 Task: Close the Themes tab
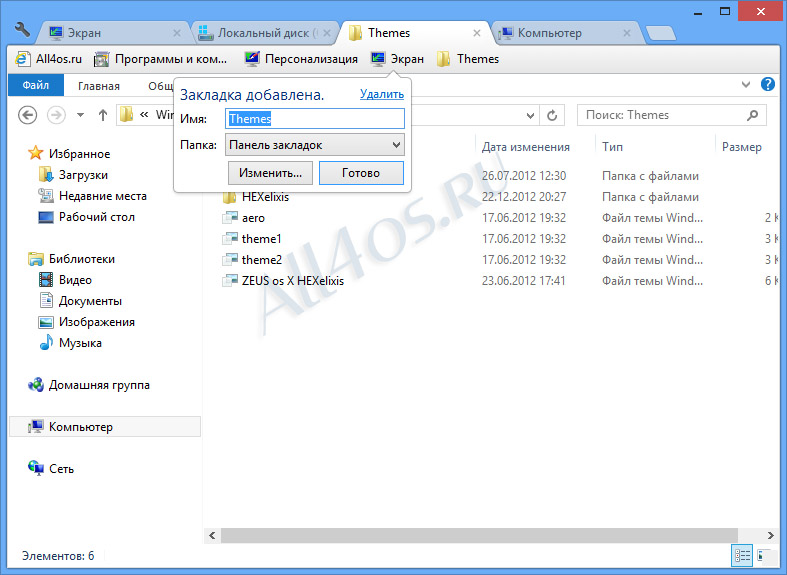[x=477, y=33]
